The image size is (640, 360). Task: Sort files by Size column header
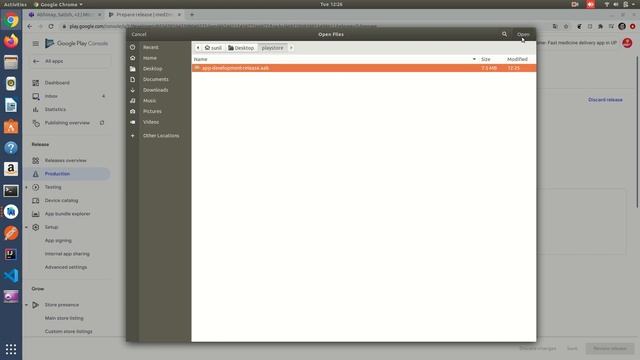486,59
